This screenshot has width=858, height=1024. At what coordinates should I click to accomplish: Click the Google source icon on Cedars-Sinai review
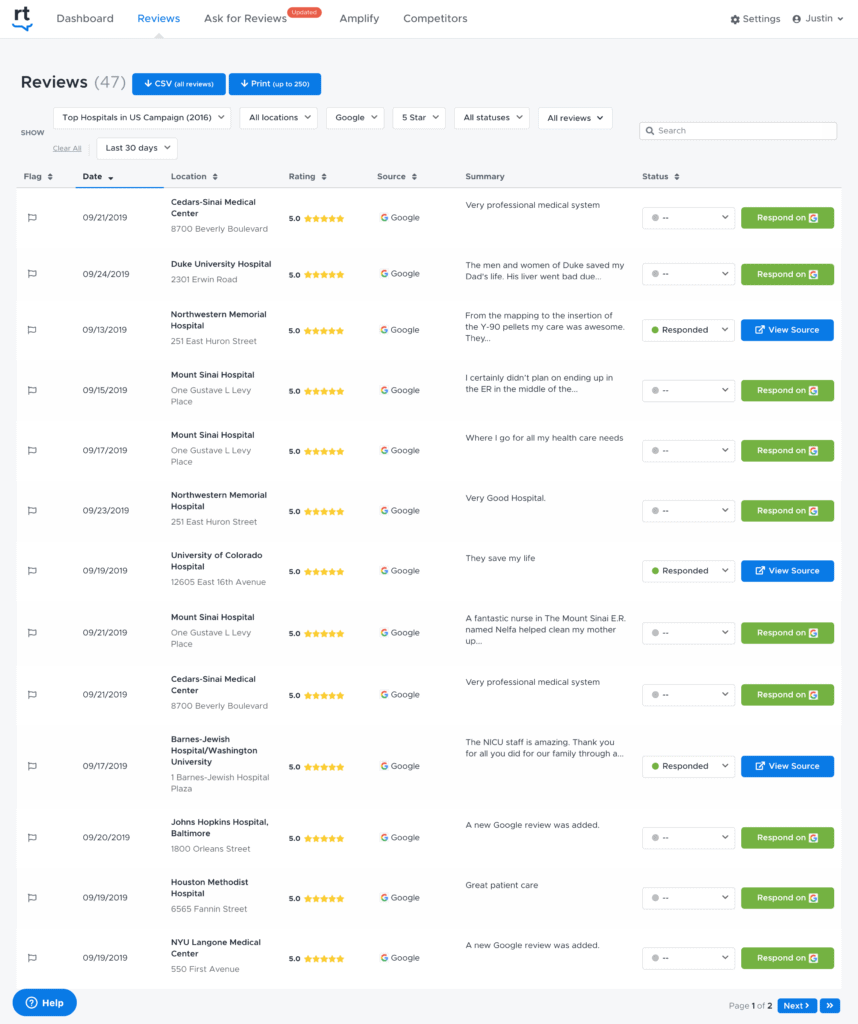385,217
